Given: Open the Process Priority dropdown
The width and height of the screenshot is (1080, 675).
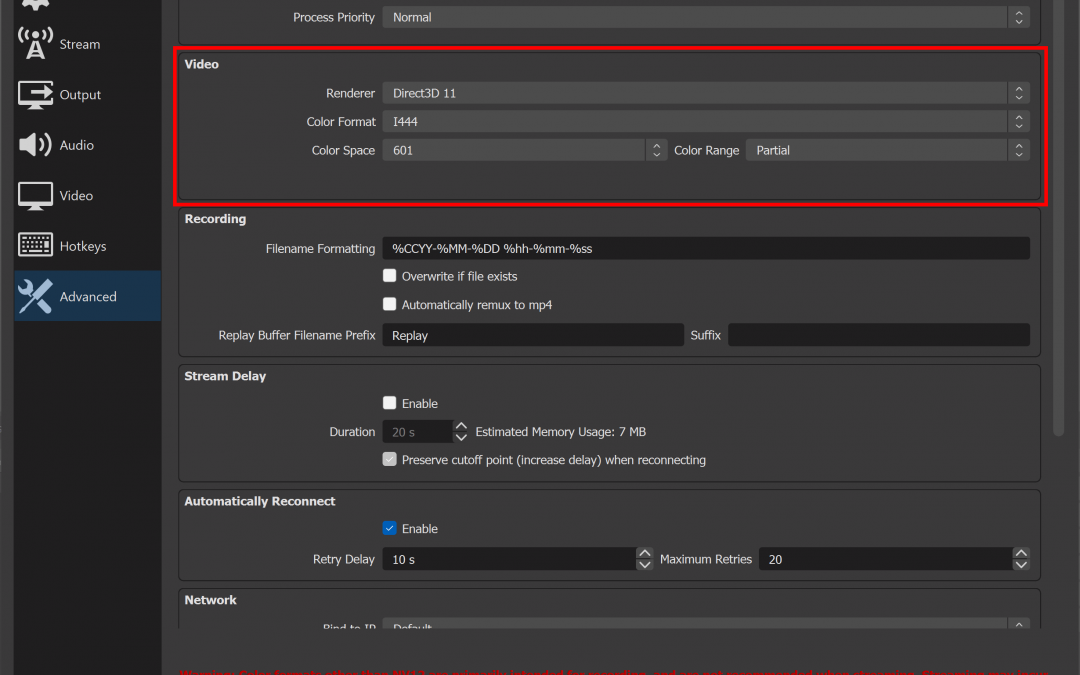Looking at the screenshot, I should (x=704, y=17).
